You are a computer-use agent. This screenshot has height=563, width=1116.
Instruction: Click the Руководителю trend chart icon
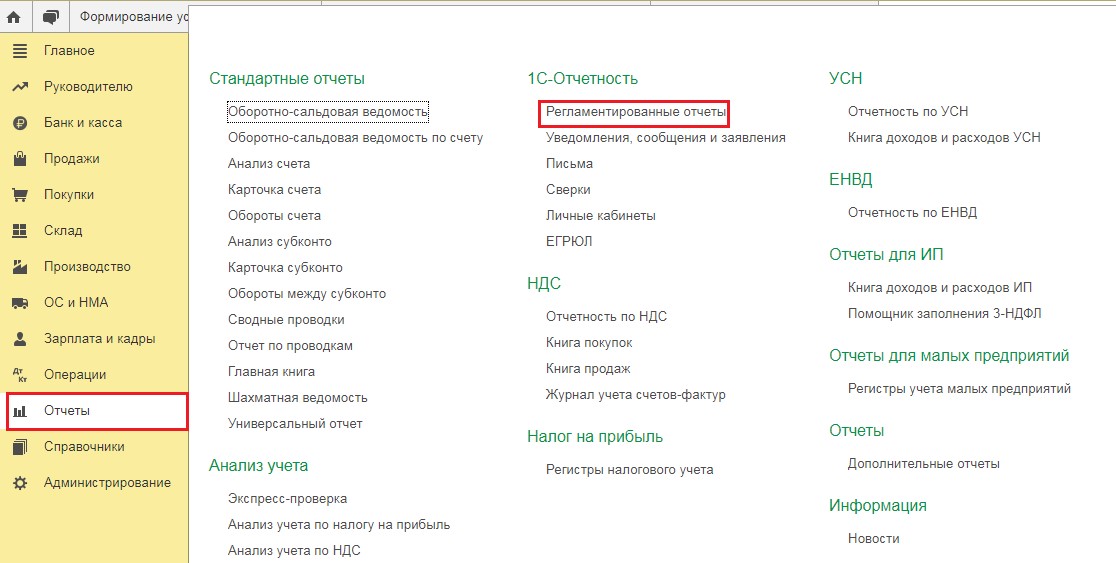tap(20, 87)
